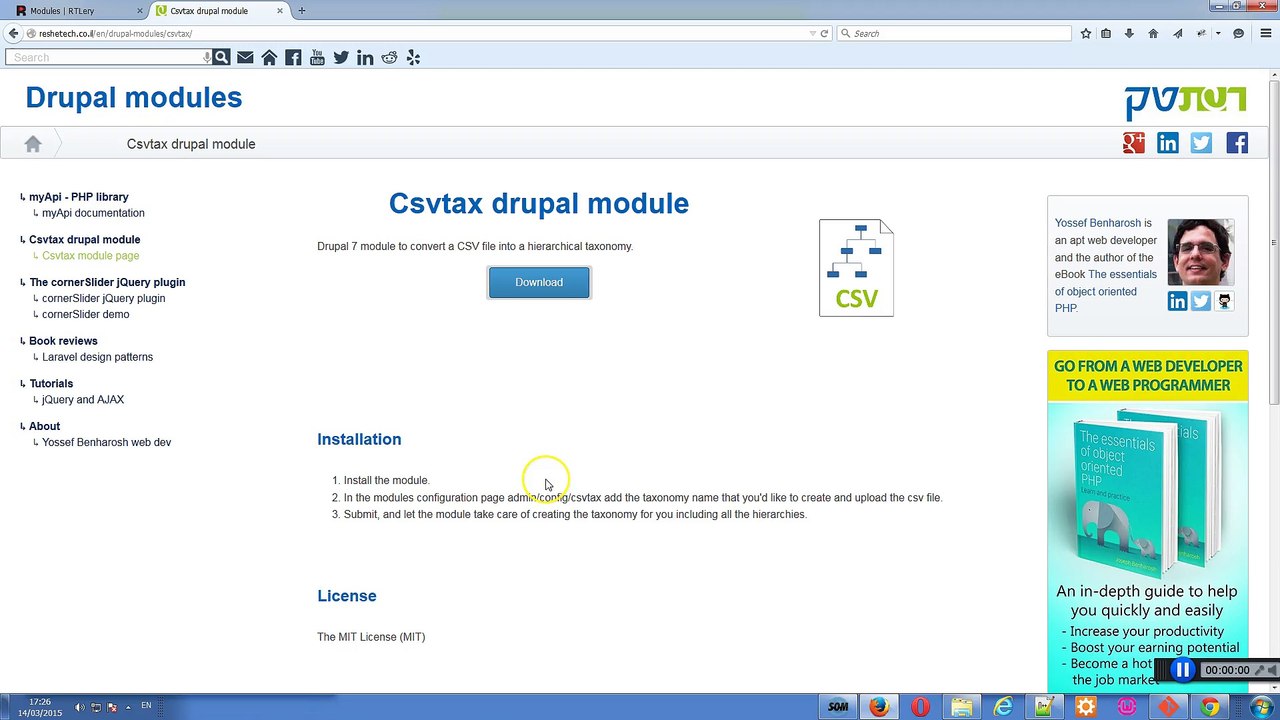Open the downloads arrow panel

point(1129,33)
